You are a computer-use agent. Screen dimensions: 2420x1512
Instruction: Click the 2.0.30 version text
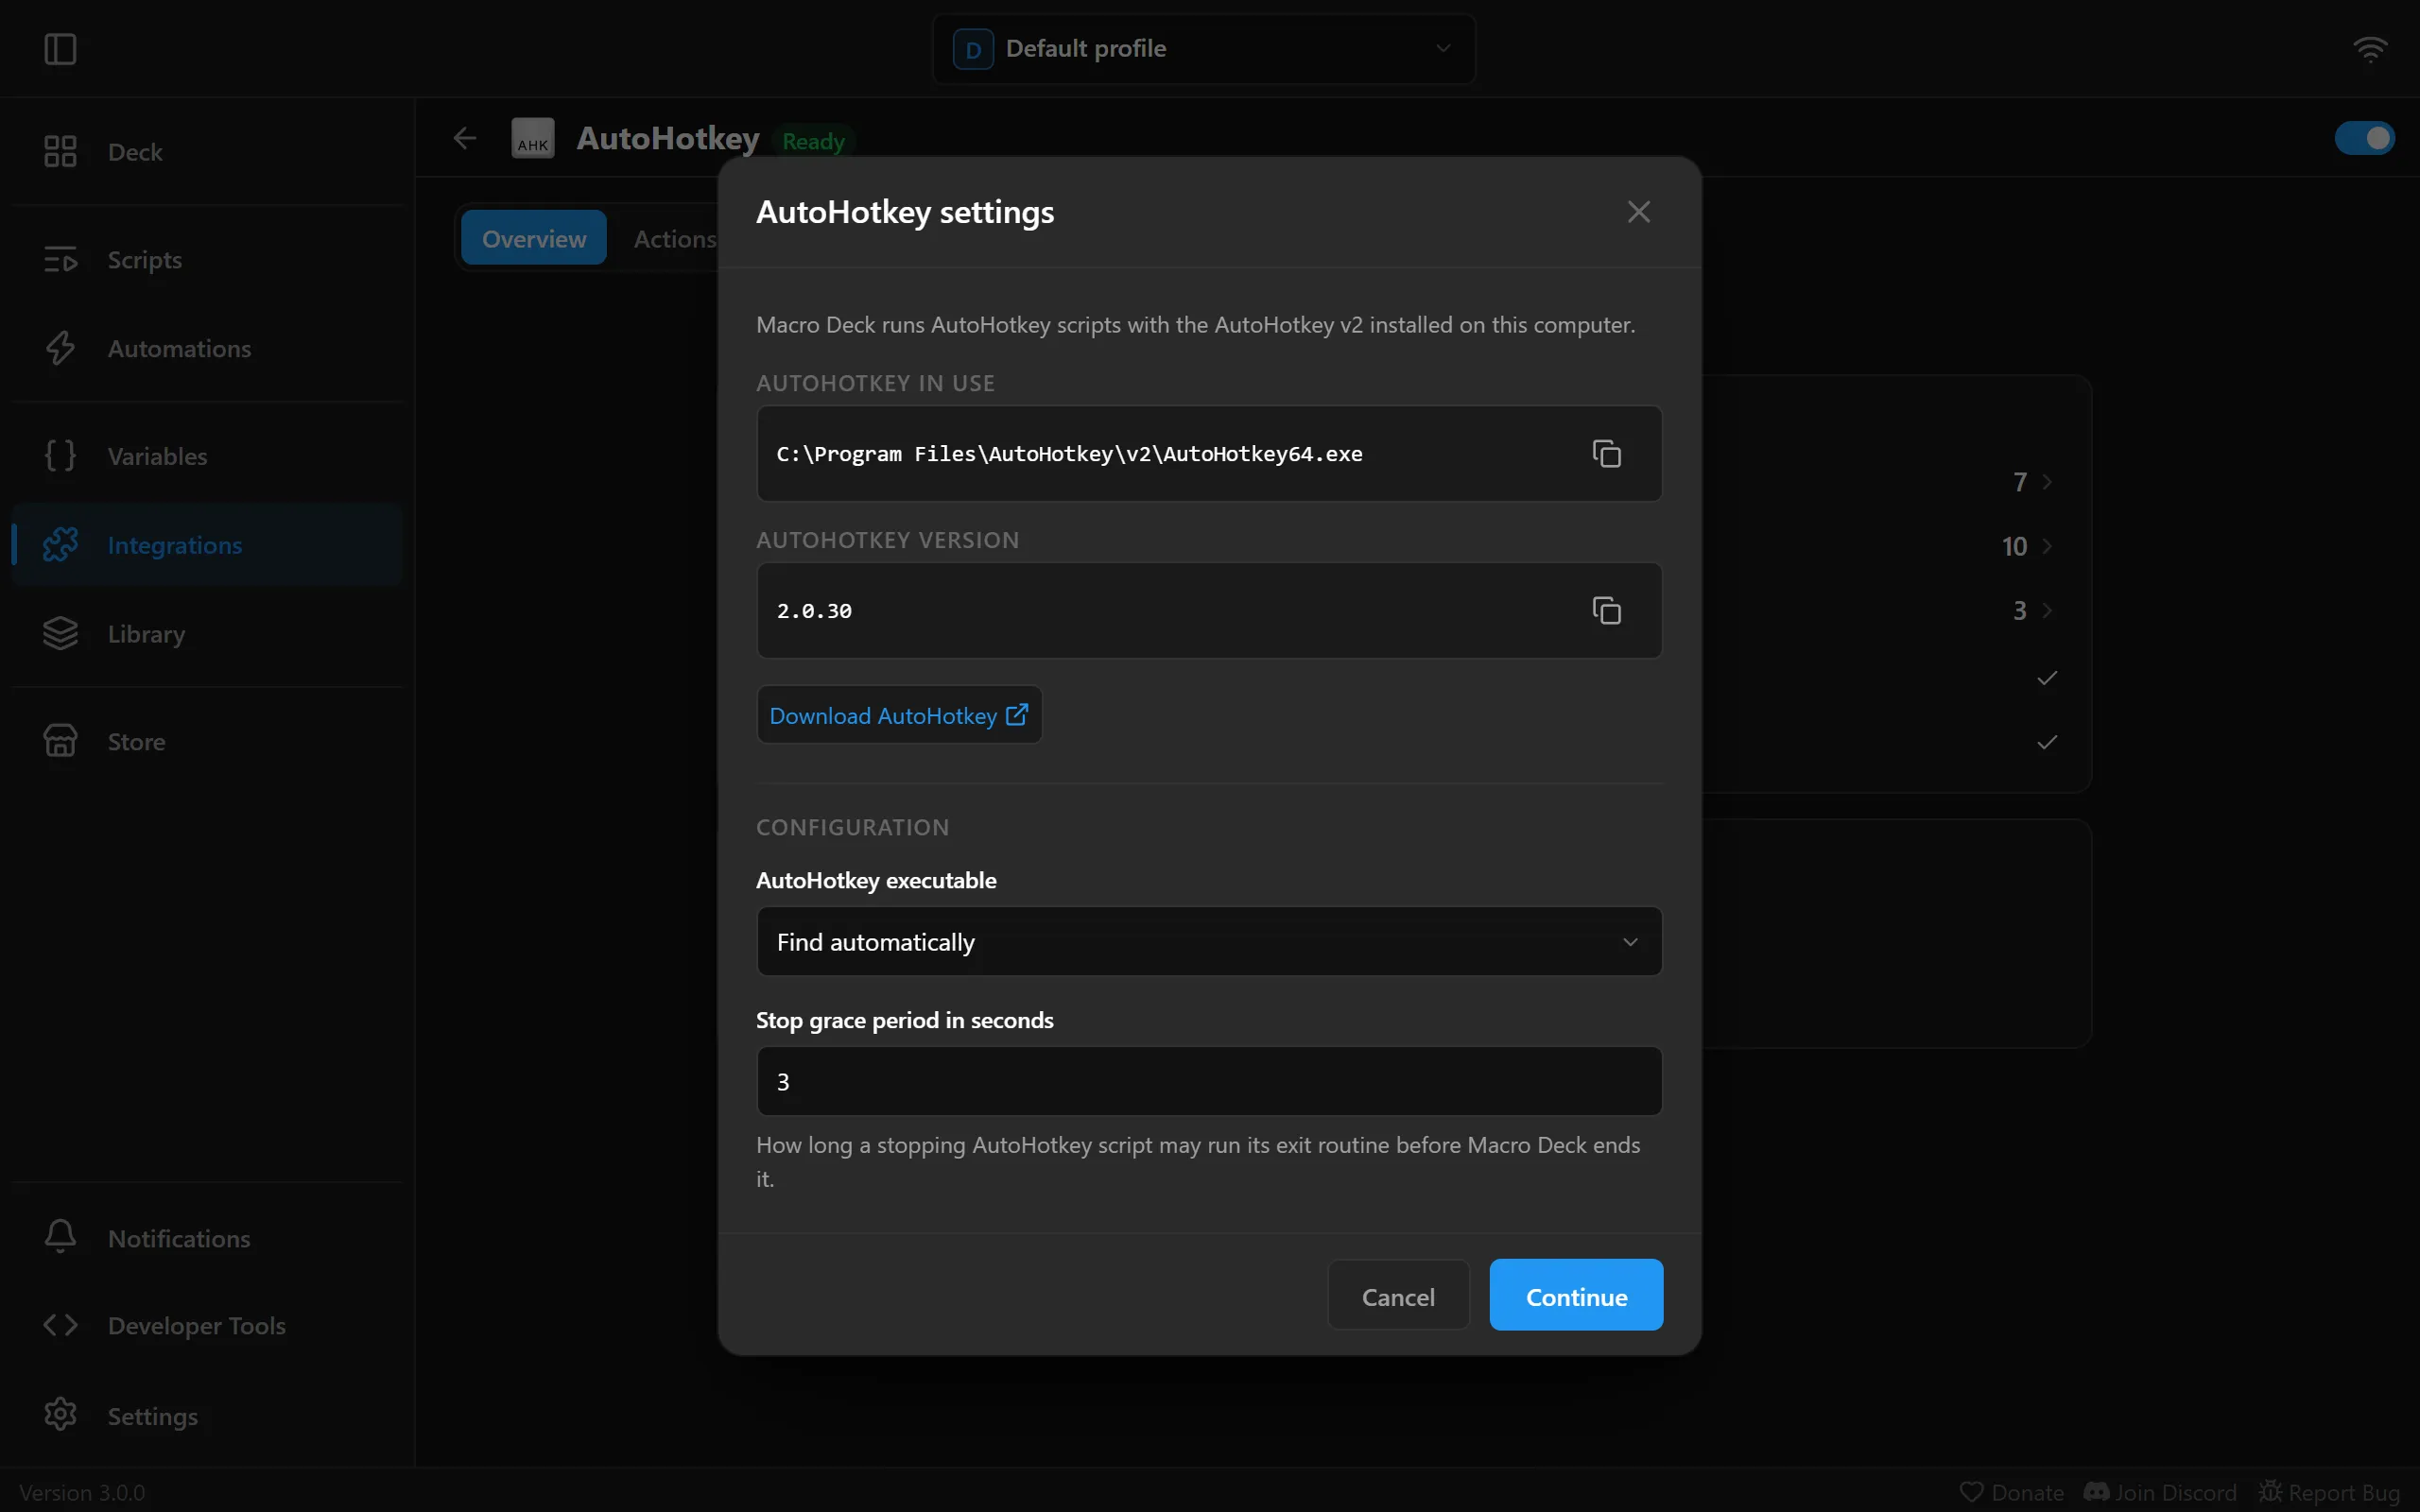pos(814,611)
